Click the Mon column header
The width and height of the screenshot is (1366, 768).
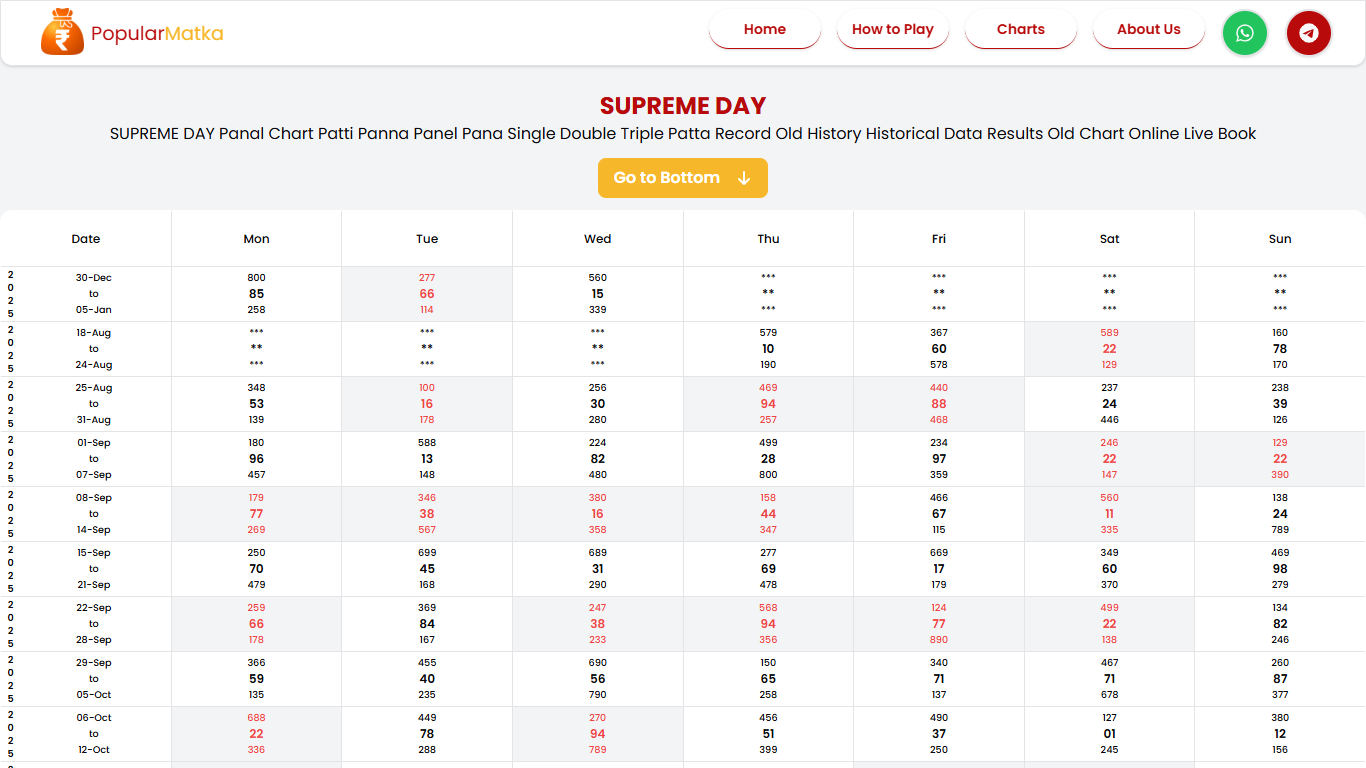256,239
